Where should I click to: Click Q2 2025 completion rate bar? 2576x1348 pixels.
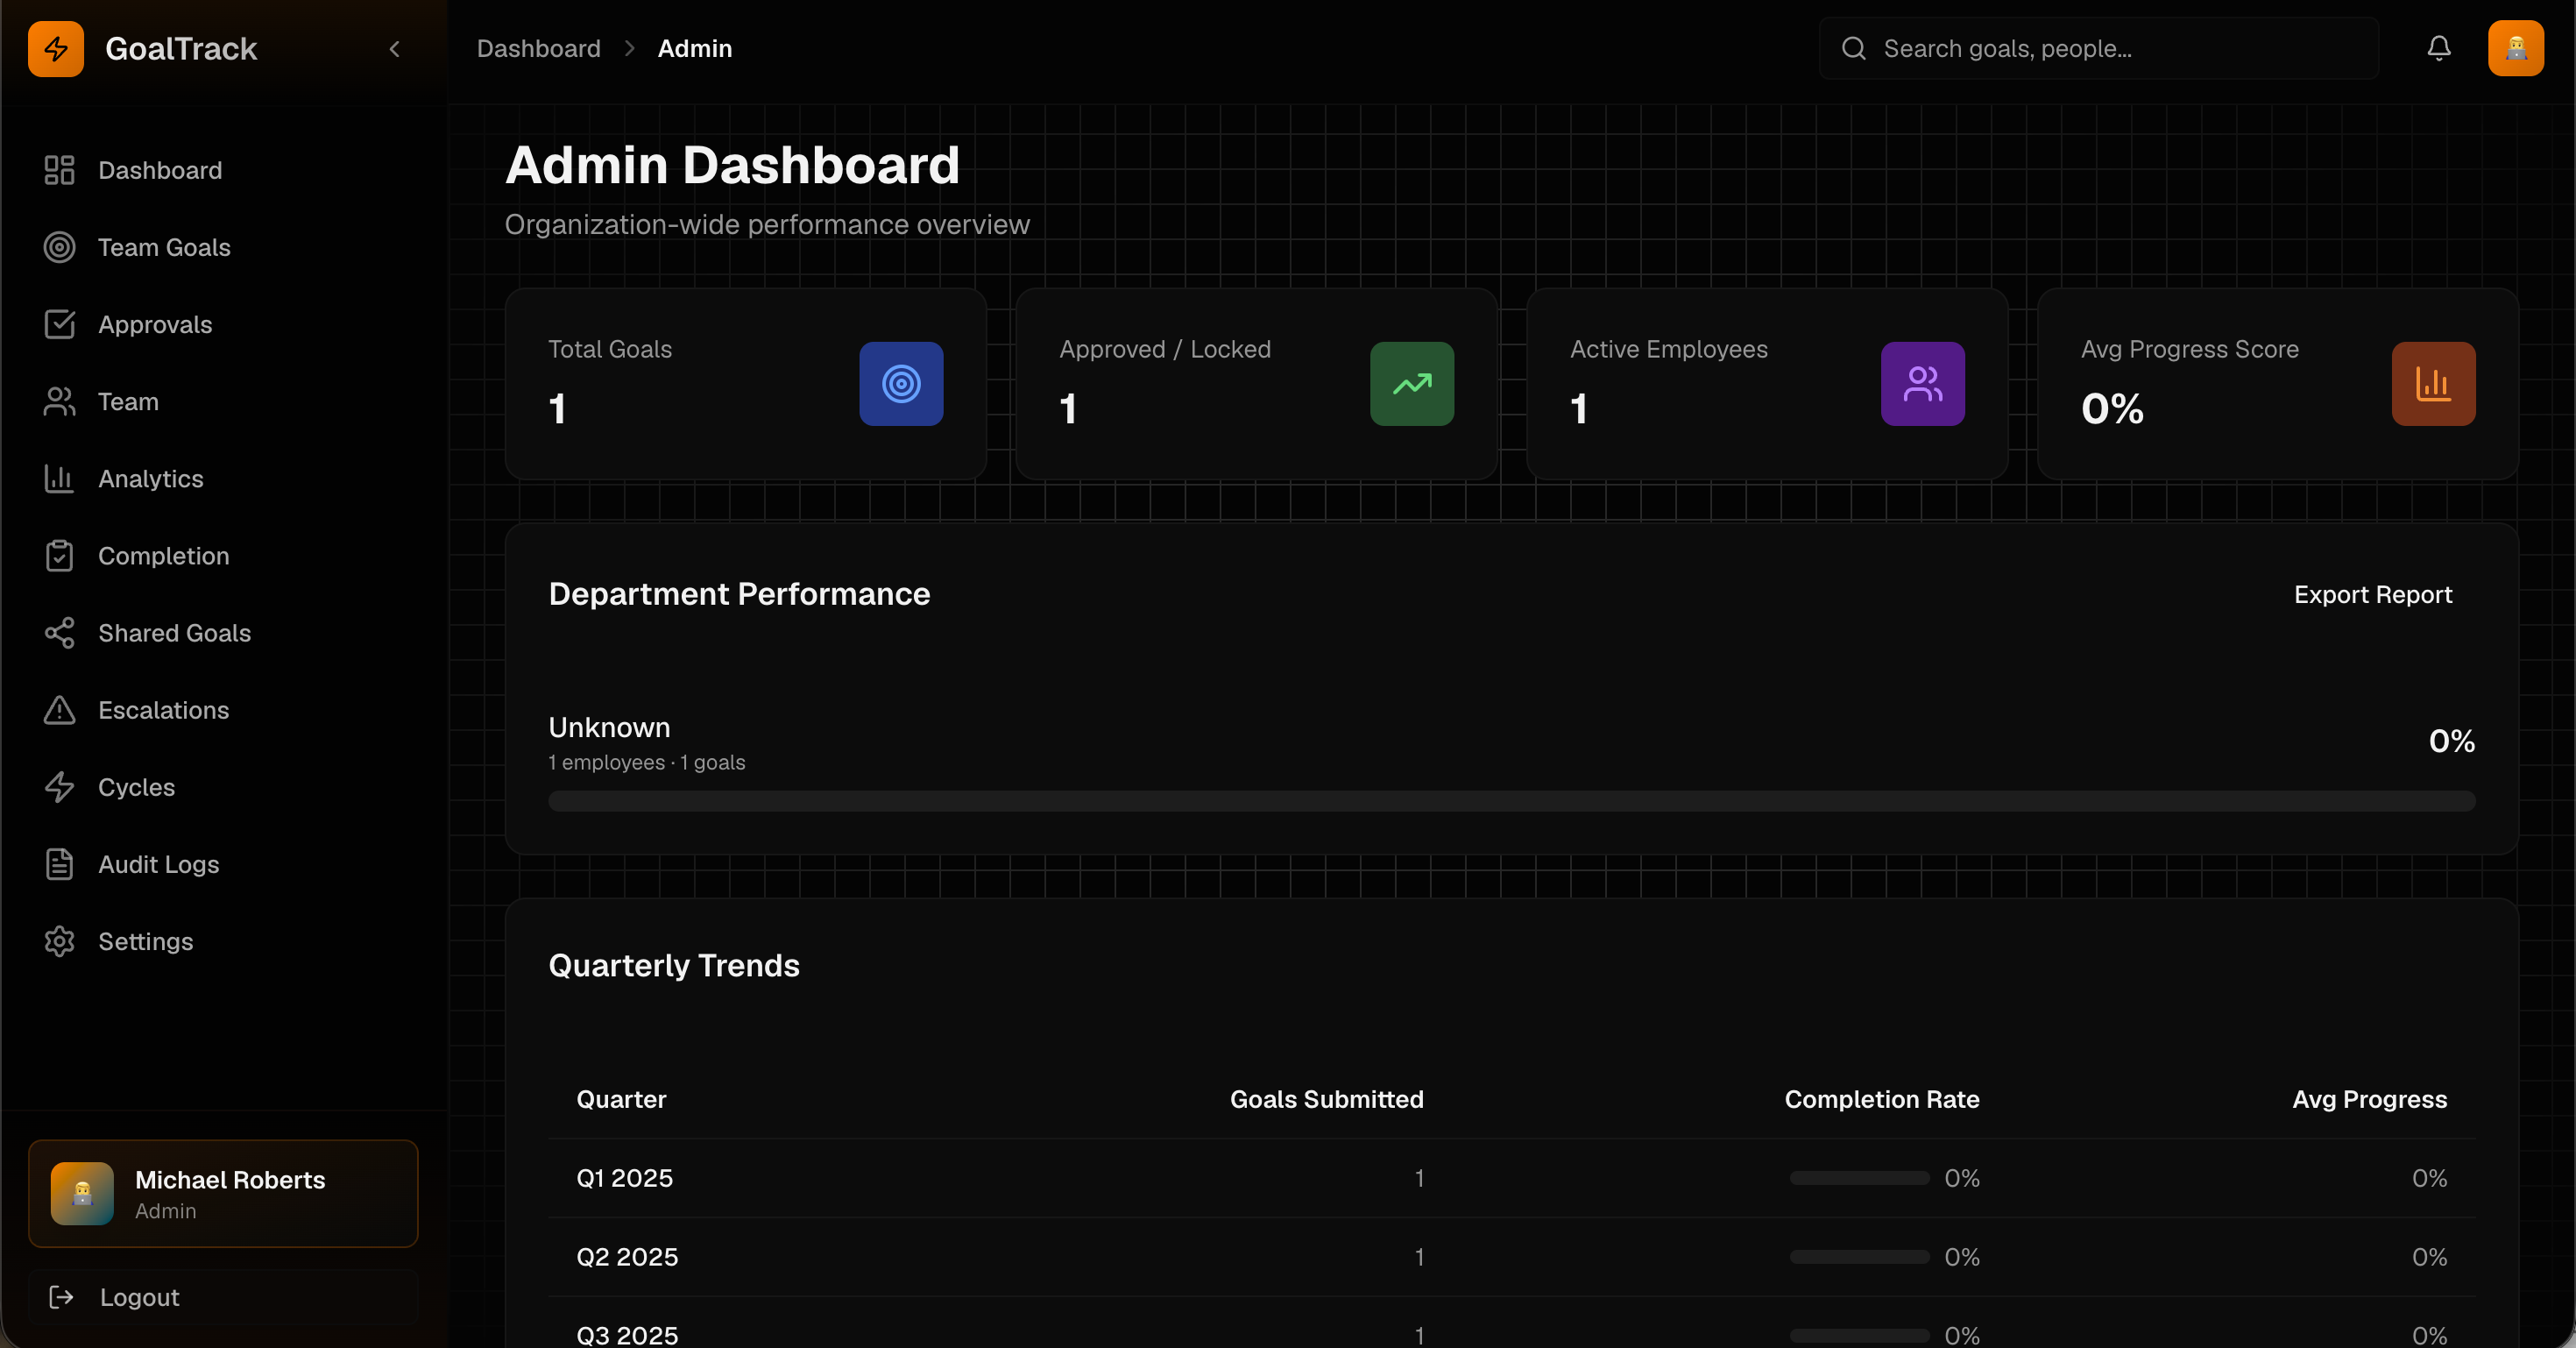tap(1859, 1257)
